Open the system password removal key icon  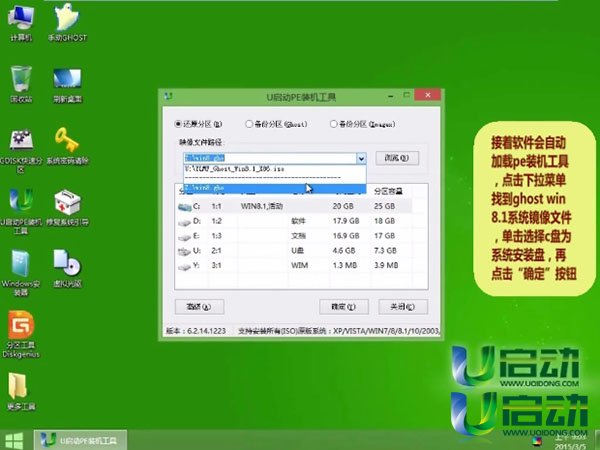[67, 146]
